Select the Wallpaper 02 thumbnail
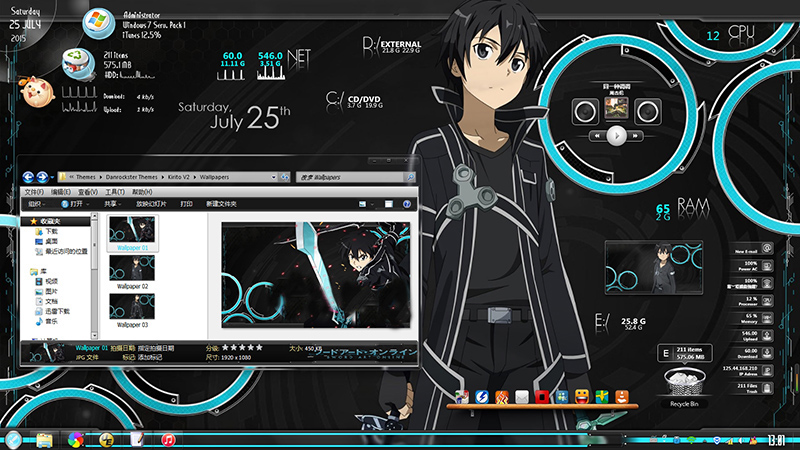The height and width of the screenshot is (450, 800). point(132,268)
